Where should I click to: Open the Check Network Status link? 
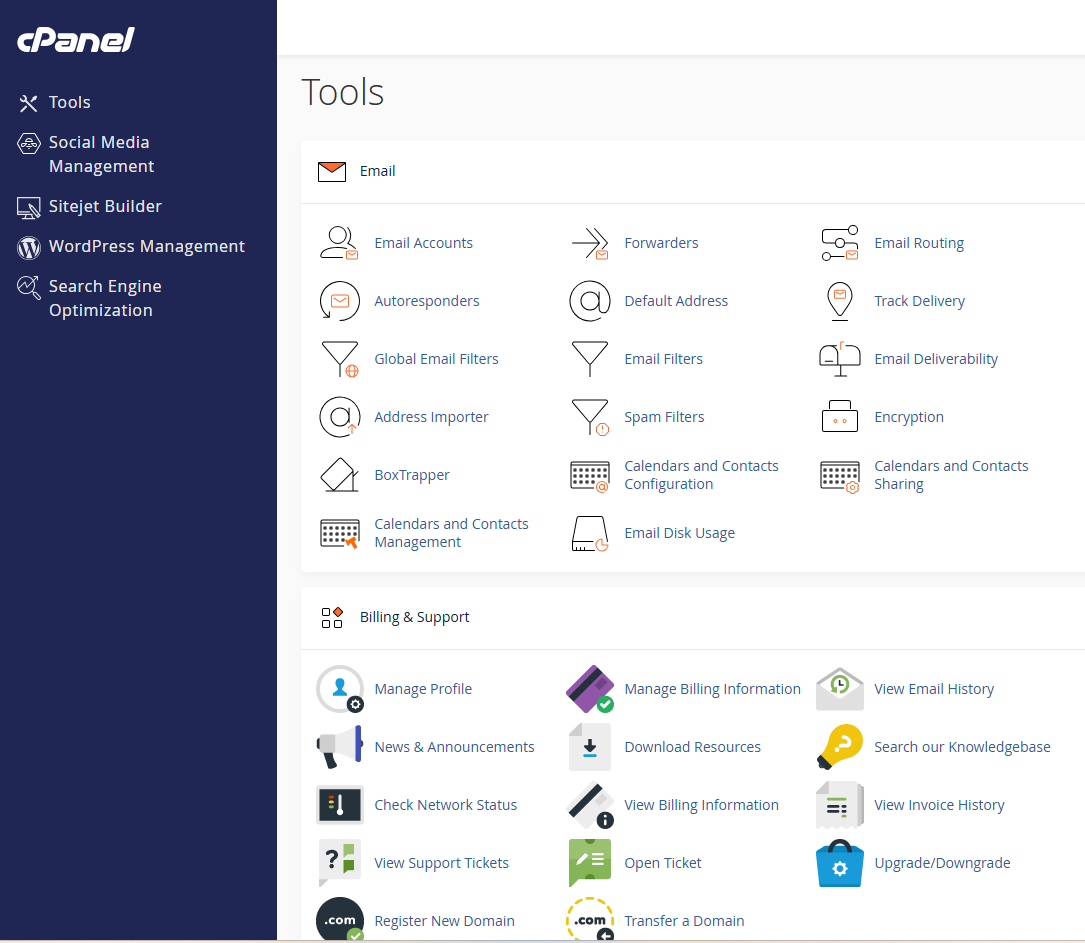445,805
